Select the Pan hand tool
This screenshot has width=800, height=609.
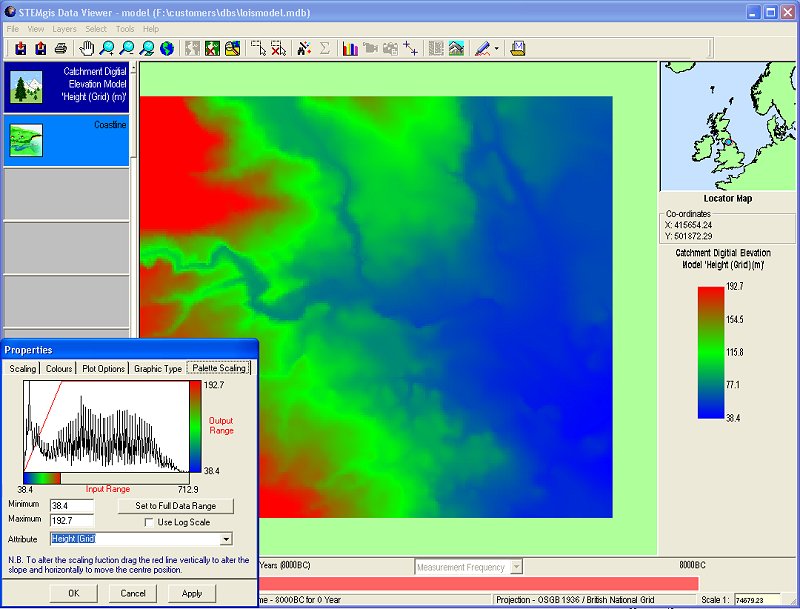(87, 48)
